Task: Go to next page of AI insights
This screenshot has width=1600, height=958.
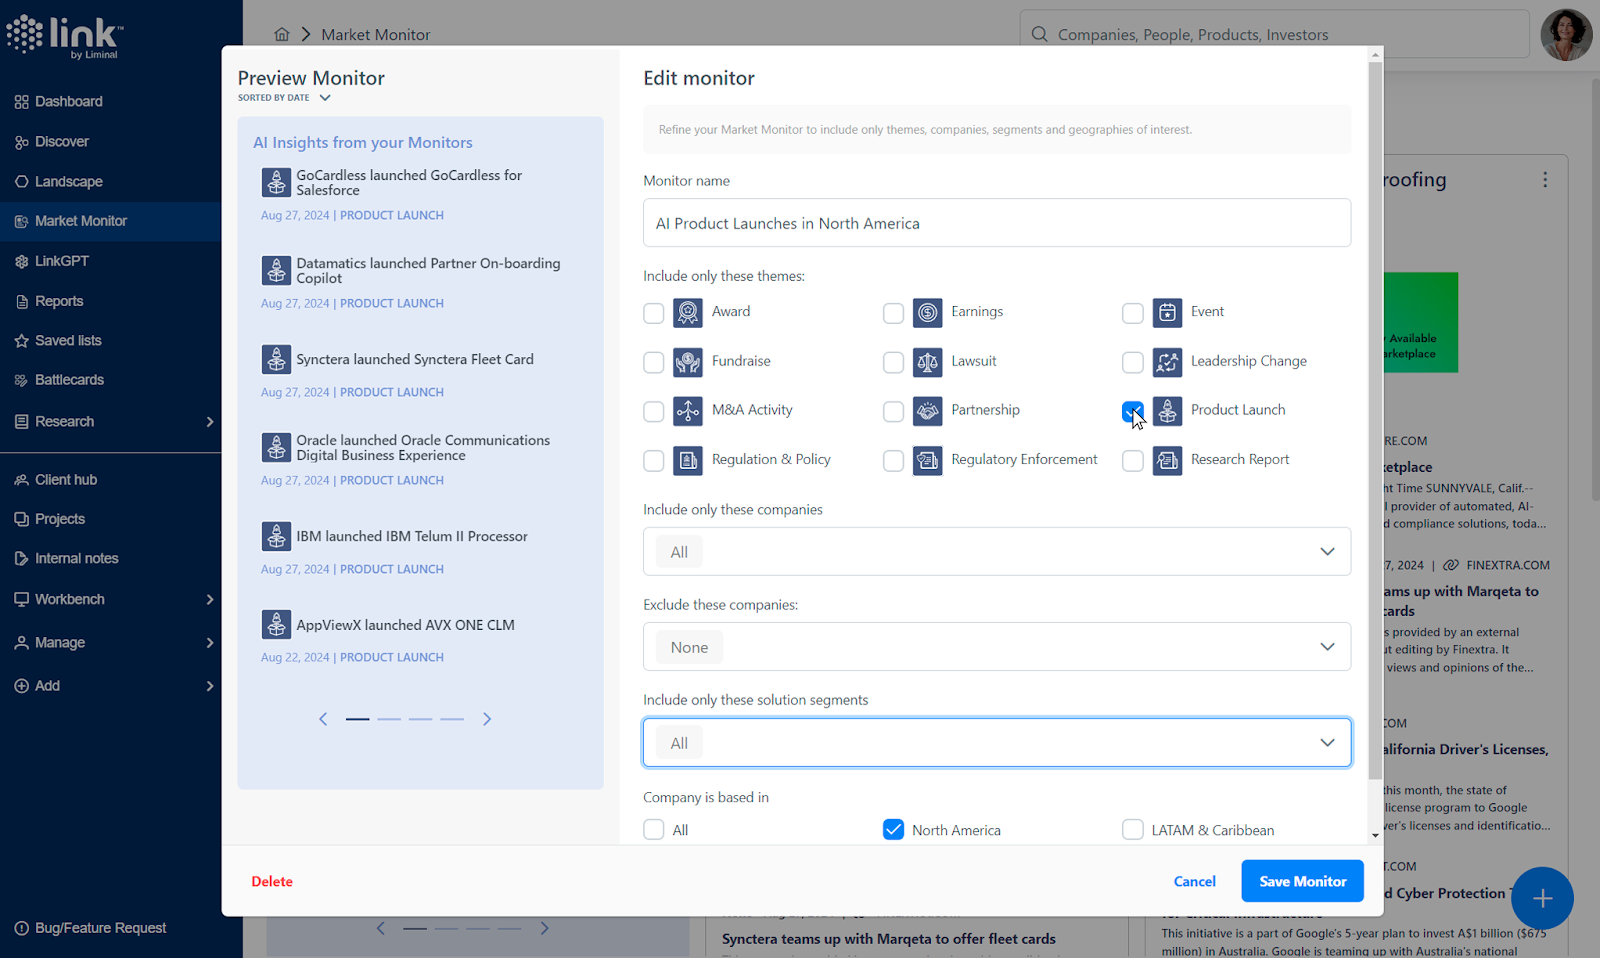Action: [487, 719]
